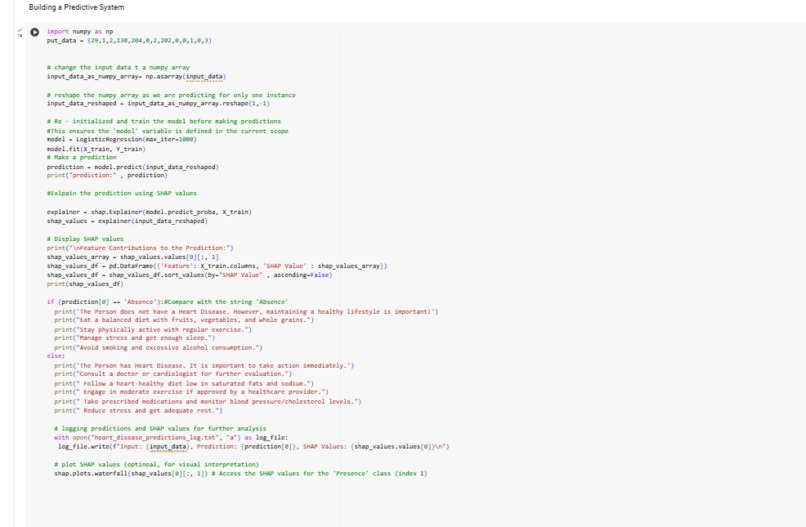The height and width of the screenshot is (527, 806).
Task: Click the comment 'Re - initialized and train the model'
Action: pos(164,121)
